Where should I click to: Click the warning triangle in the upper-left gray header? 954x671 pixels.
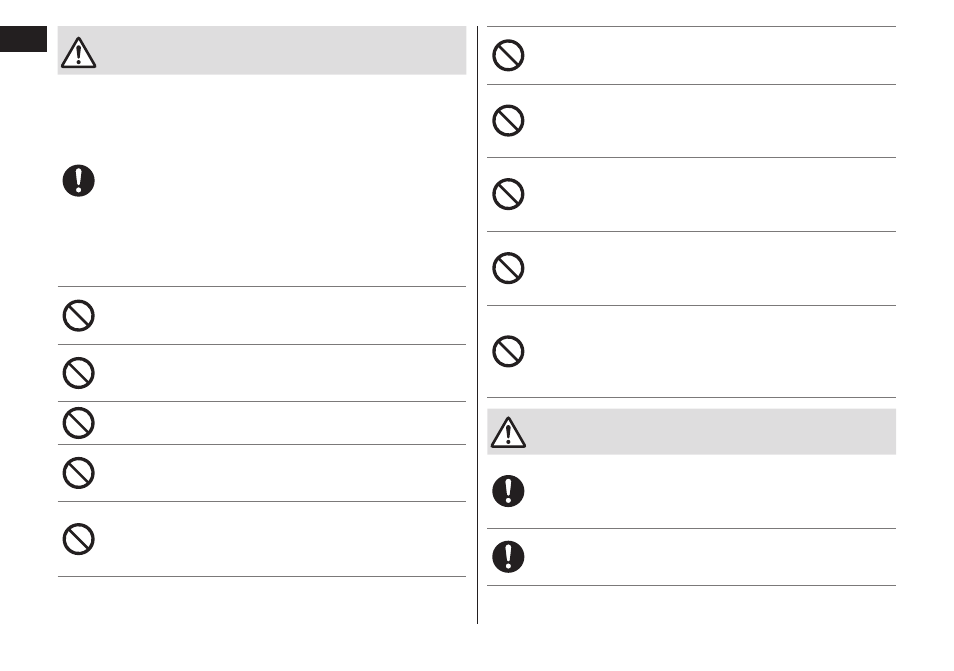click(x=78, y=53)
